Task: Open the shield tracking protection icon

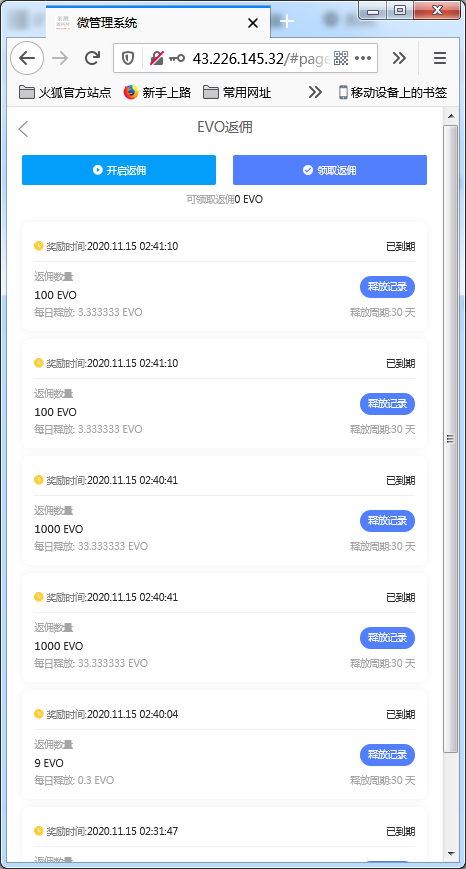Action: [x=128, y=58]
